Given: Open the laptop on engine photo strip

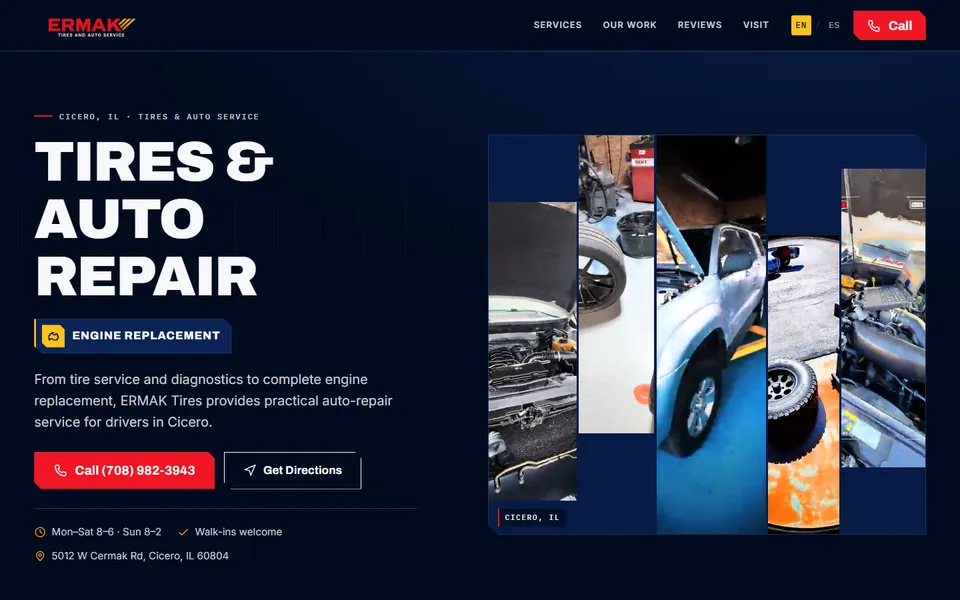Looking at the screenshot, I should [x=883, y=318].
